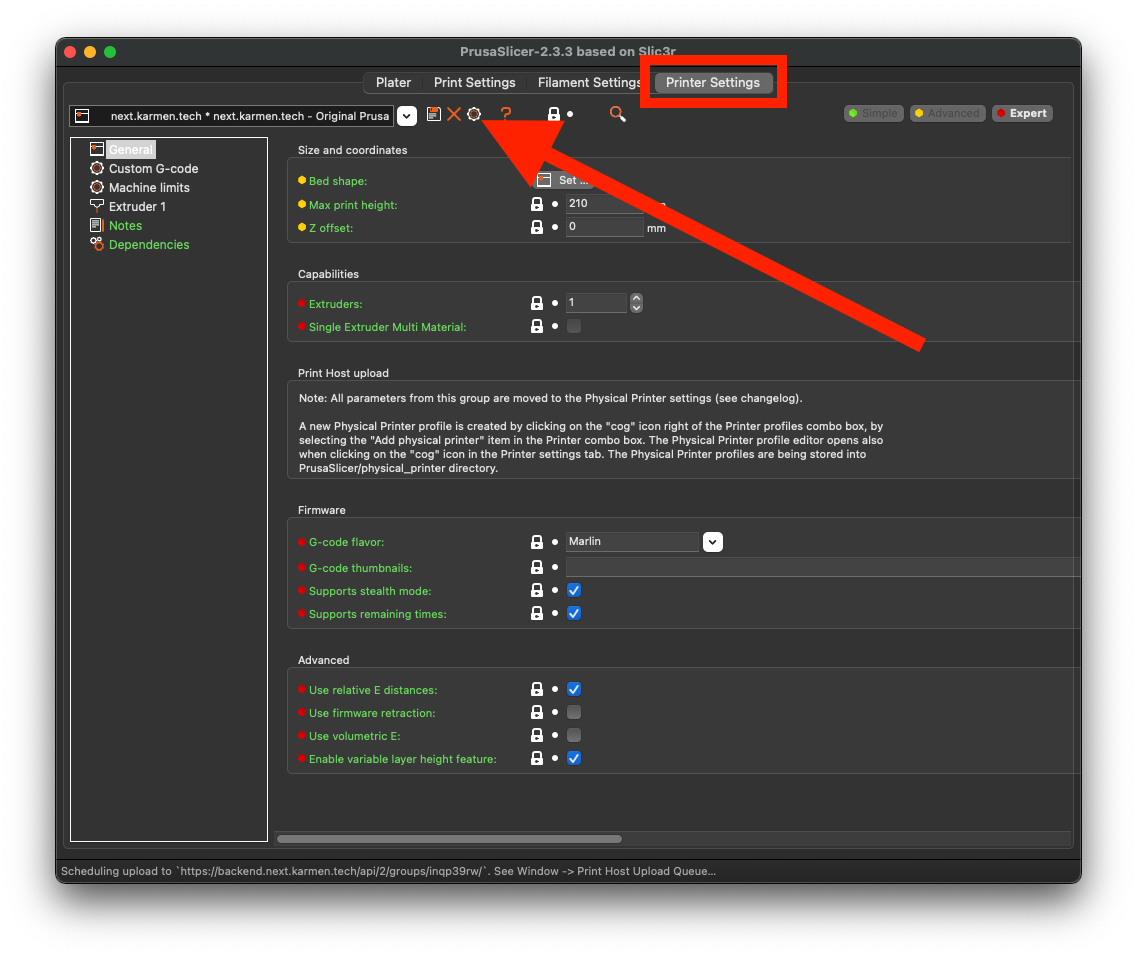Click the lock icon in the top toolbar
Image resolution: width=1137 pixels, height=957 pixels.
tap(554, 114)
